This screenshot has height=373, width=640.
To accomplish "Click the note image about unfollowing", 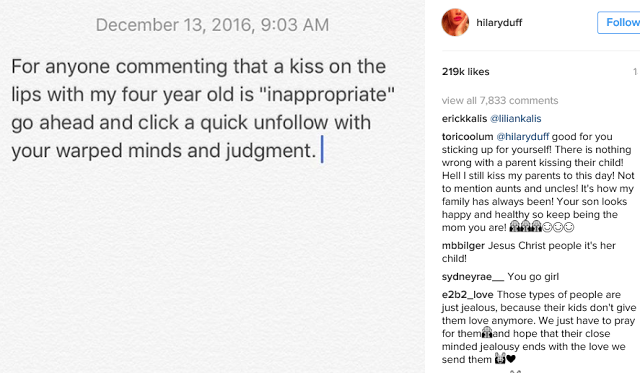I will [x=212, y=186].
